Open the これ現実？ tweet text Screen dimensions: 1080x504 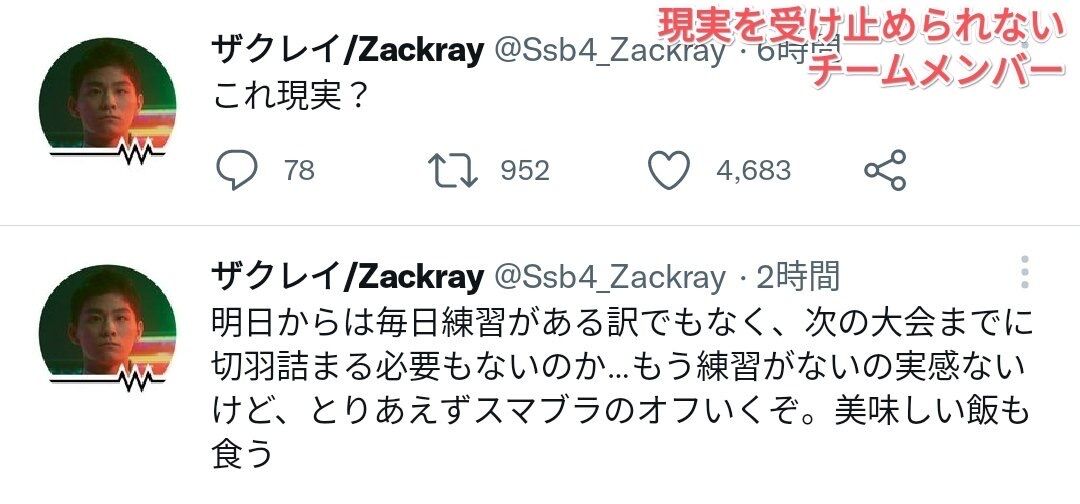pos(288,98)
